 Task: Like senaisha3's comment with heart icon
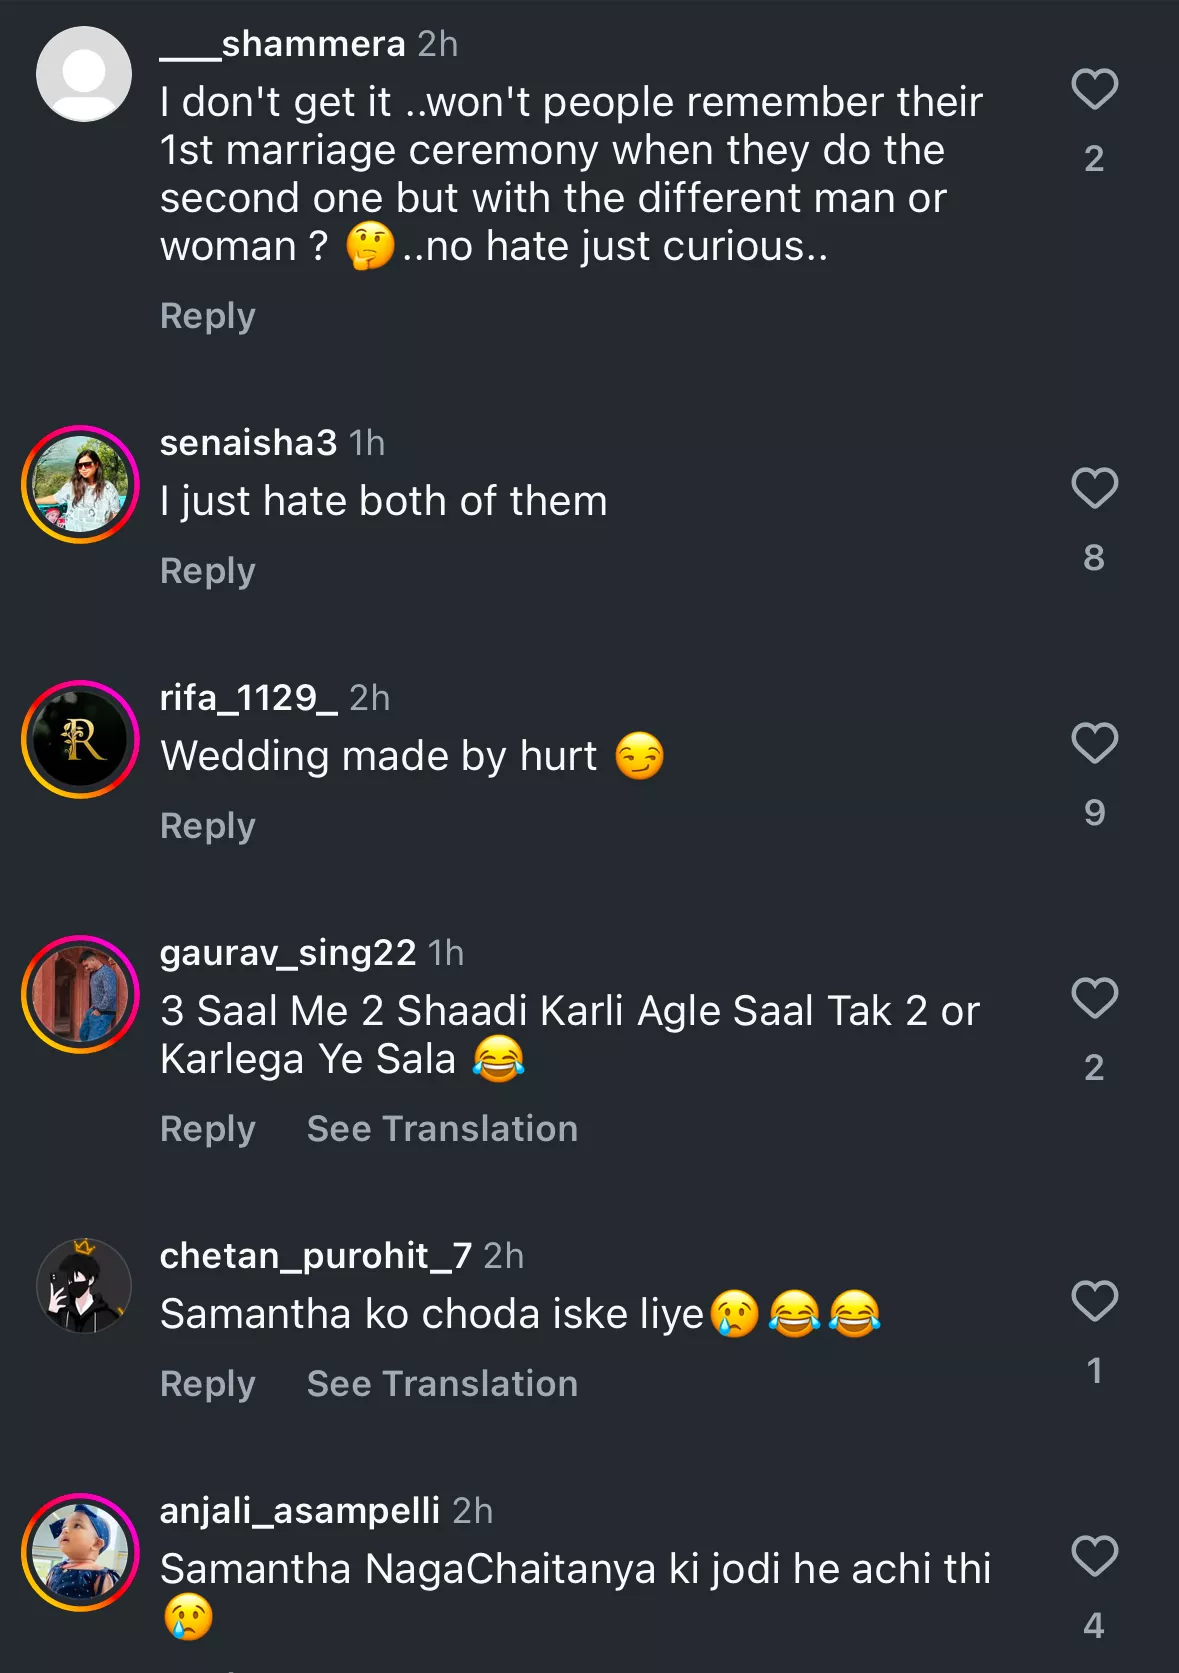(x=1094, y=488)
